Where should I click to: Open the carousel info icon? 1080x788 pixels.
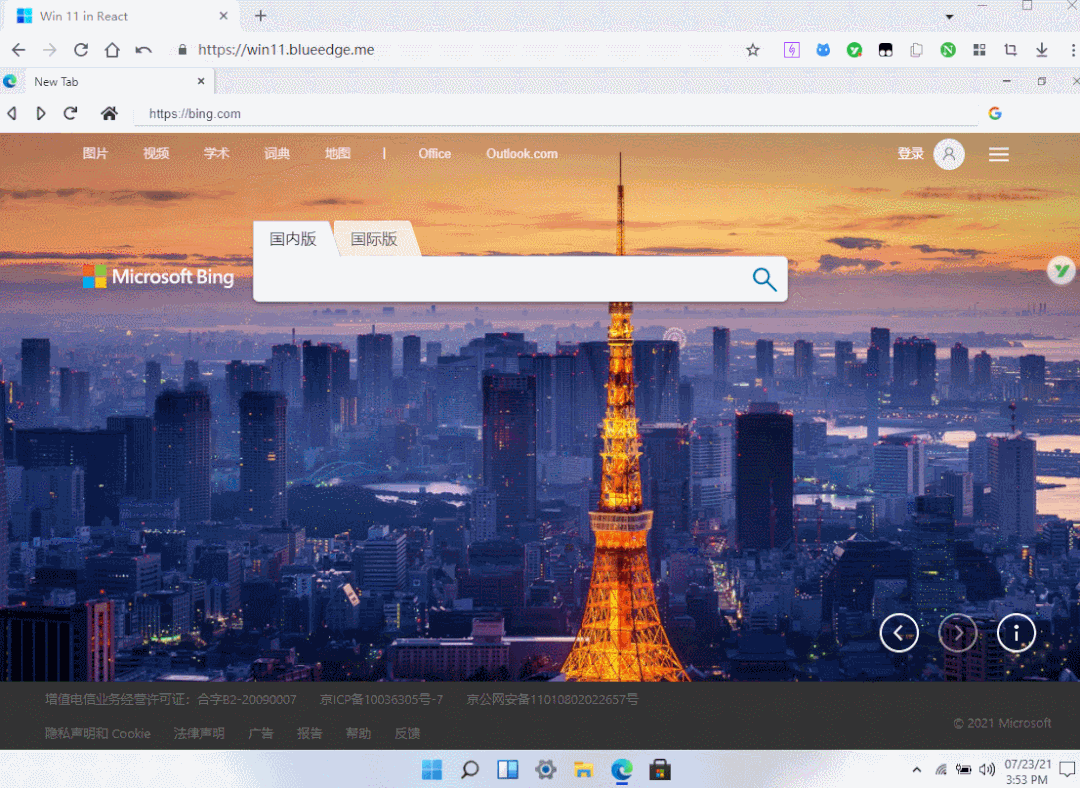click(1016, 633)
